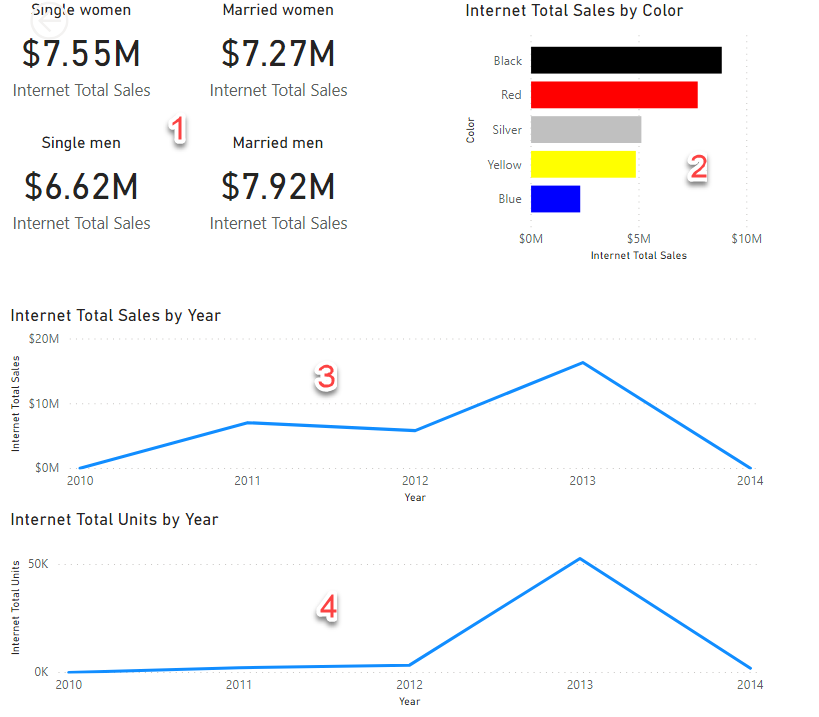Click the 50K label on Units by Year axis
Viewport: 819px width, 717px height.
tap(38, 563)
